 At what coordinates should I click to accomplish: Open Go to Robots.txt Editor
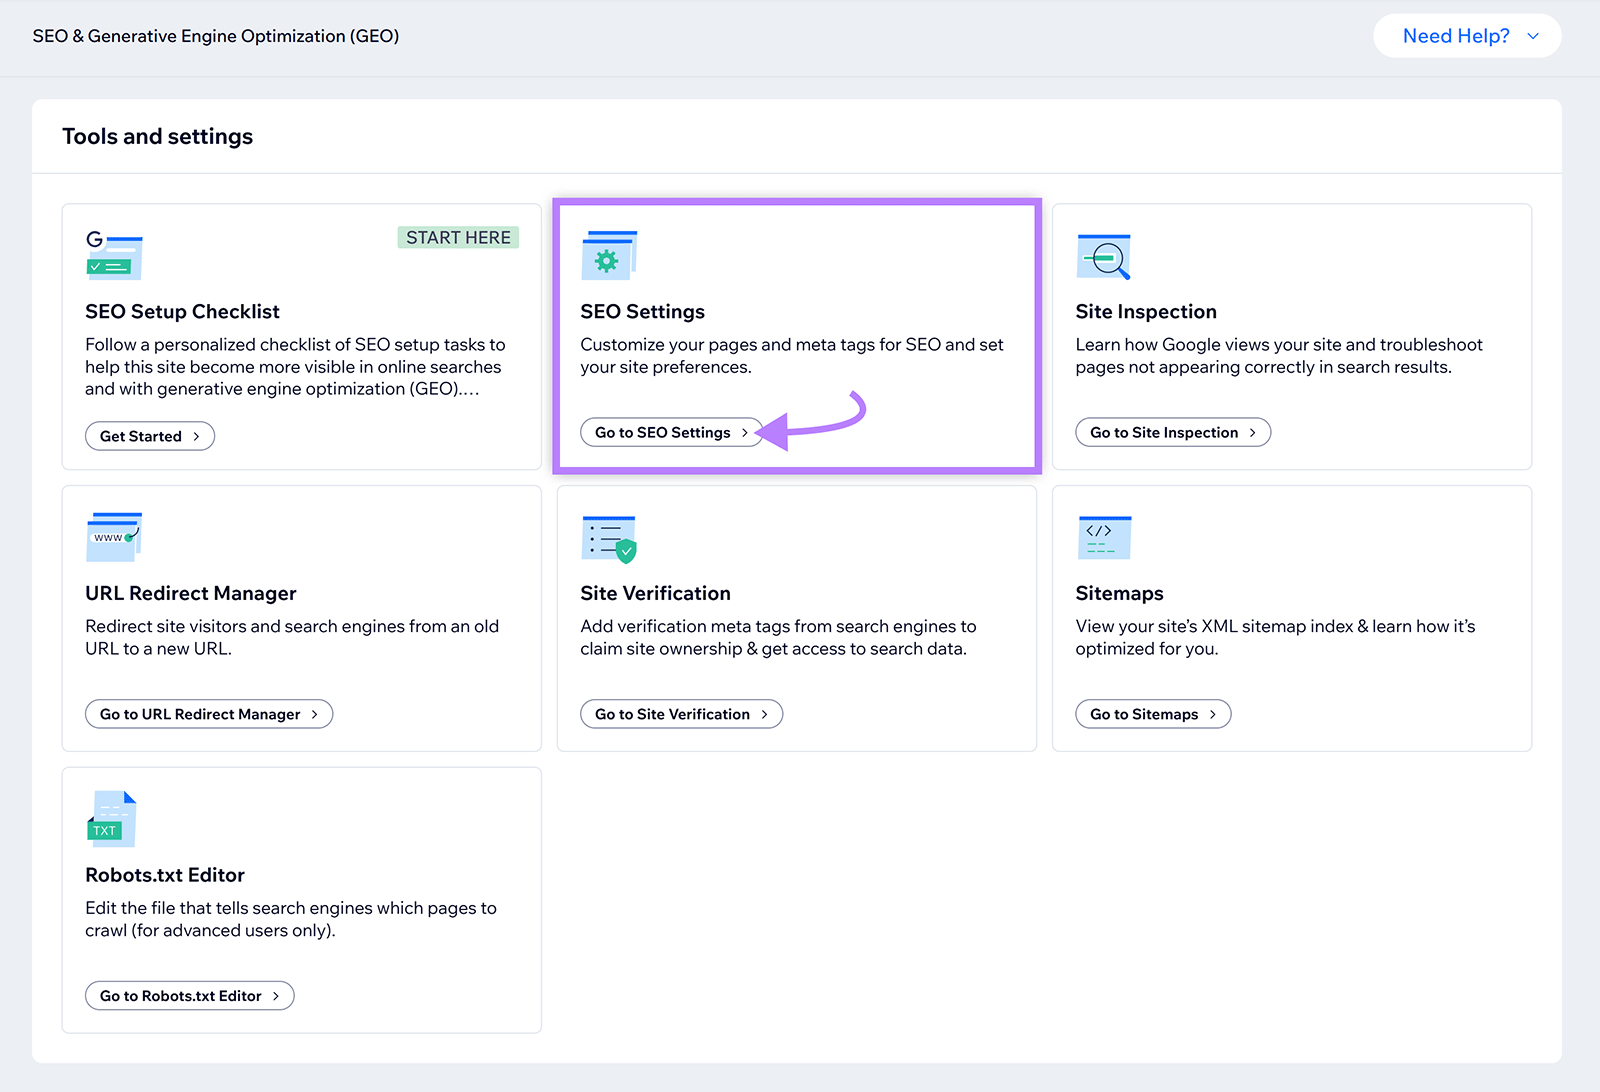click(x=189, y=995)
